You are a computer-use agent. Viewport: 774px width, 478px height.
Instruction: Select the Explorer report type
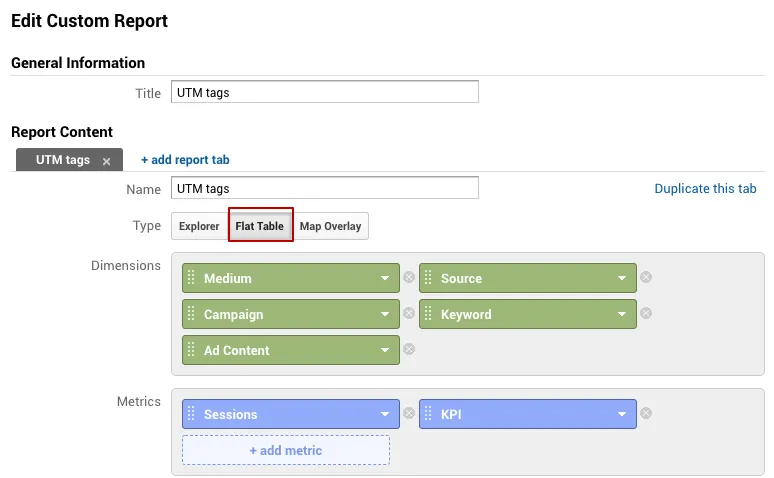(199, 226)
